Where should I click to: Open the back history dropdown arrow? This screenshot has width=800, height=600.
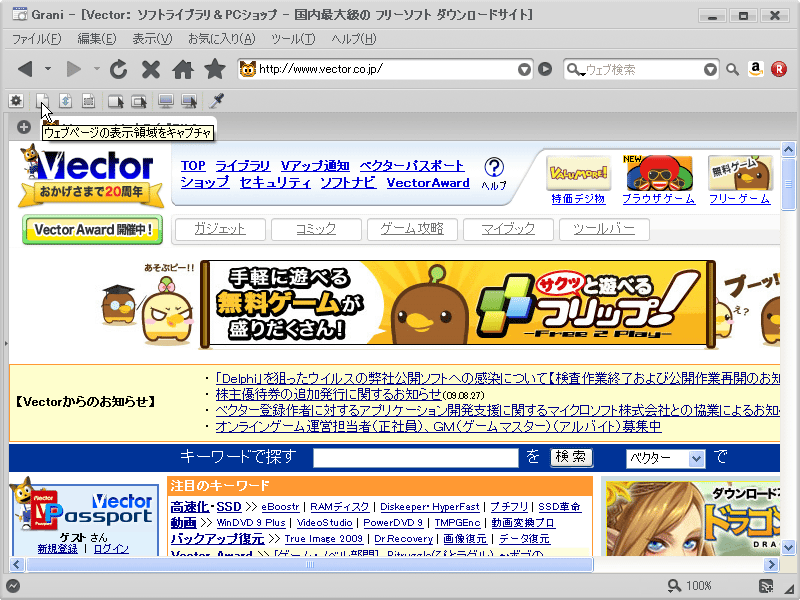(x=48, y=68)
